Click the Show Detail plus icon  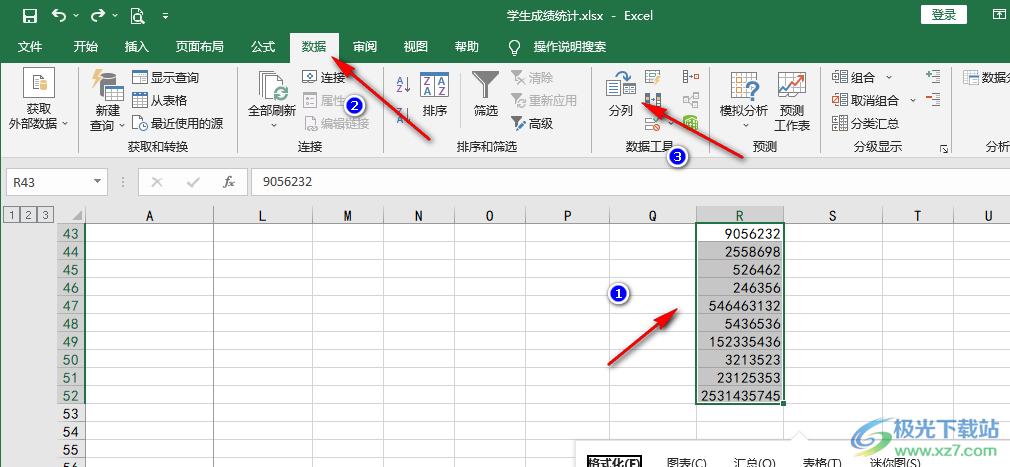point(932,77)
